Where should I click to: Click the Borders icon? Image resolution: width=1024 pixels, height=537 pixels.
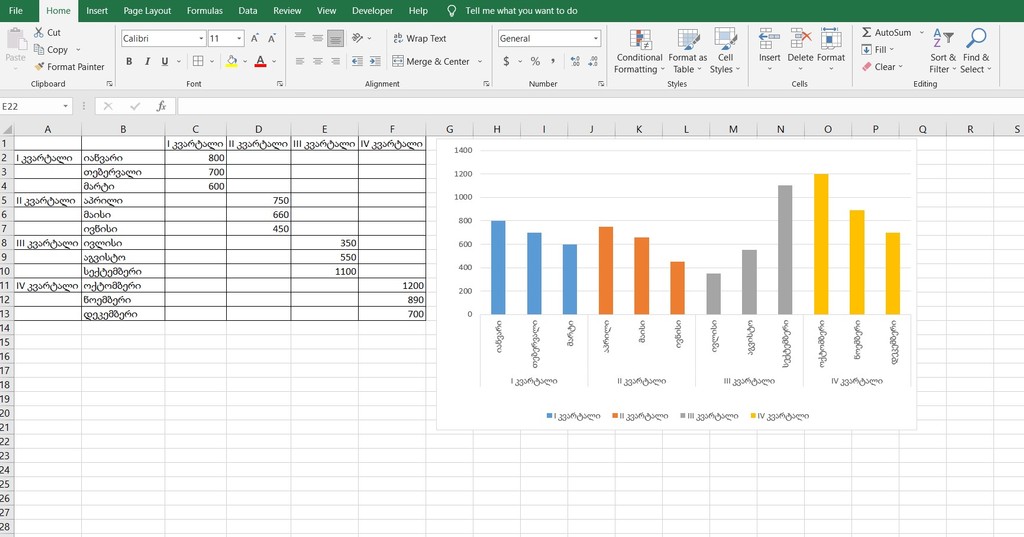198,61
